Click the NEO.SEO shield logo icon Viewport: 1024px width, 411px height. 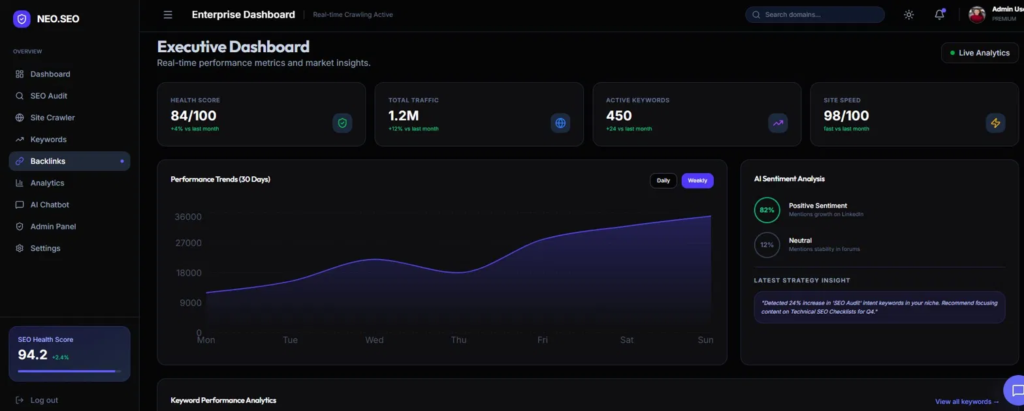tap(22, 19)
